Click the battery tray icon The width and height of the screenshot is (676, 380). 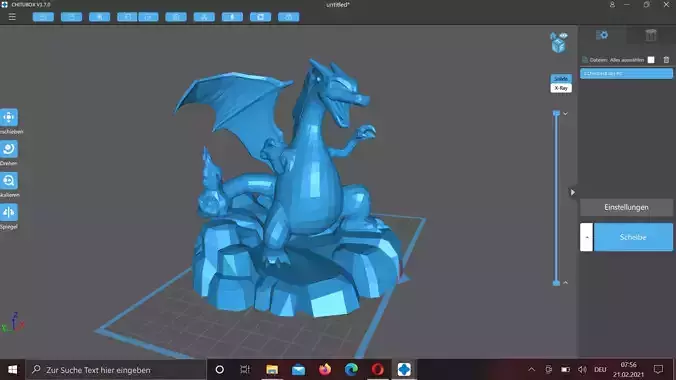coord(565,370)
